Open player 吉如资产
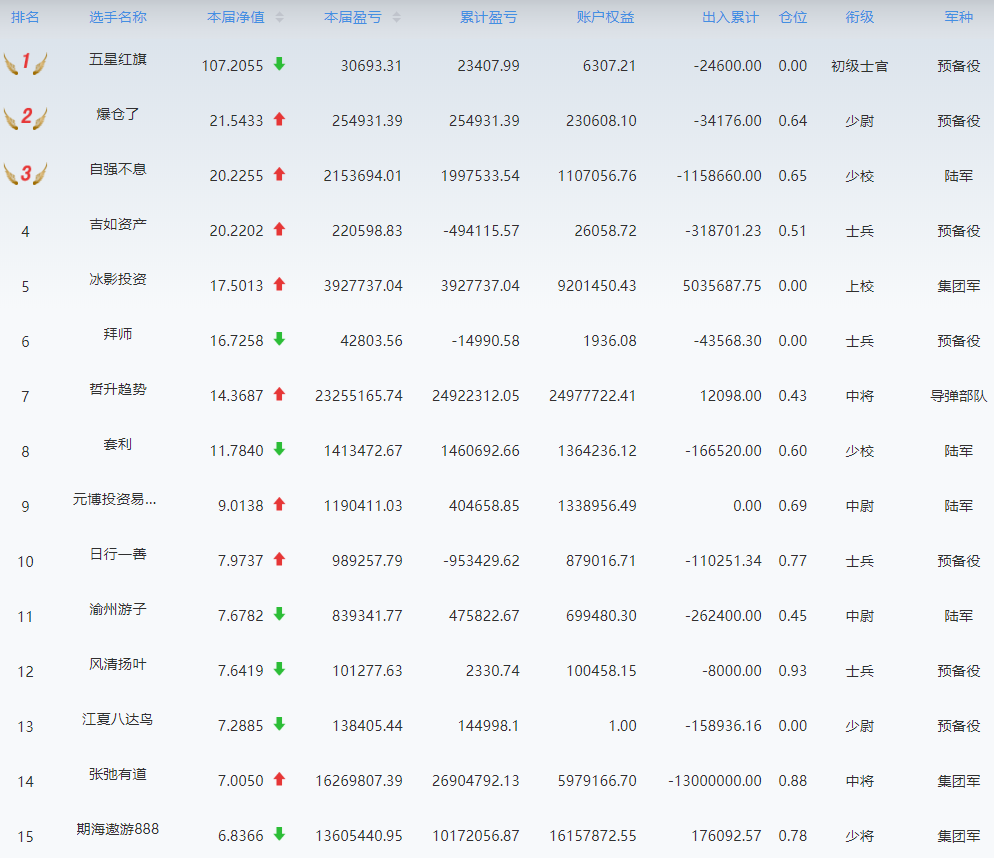 pyautogui.click(x=118, y=224)
